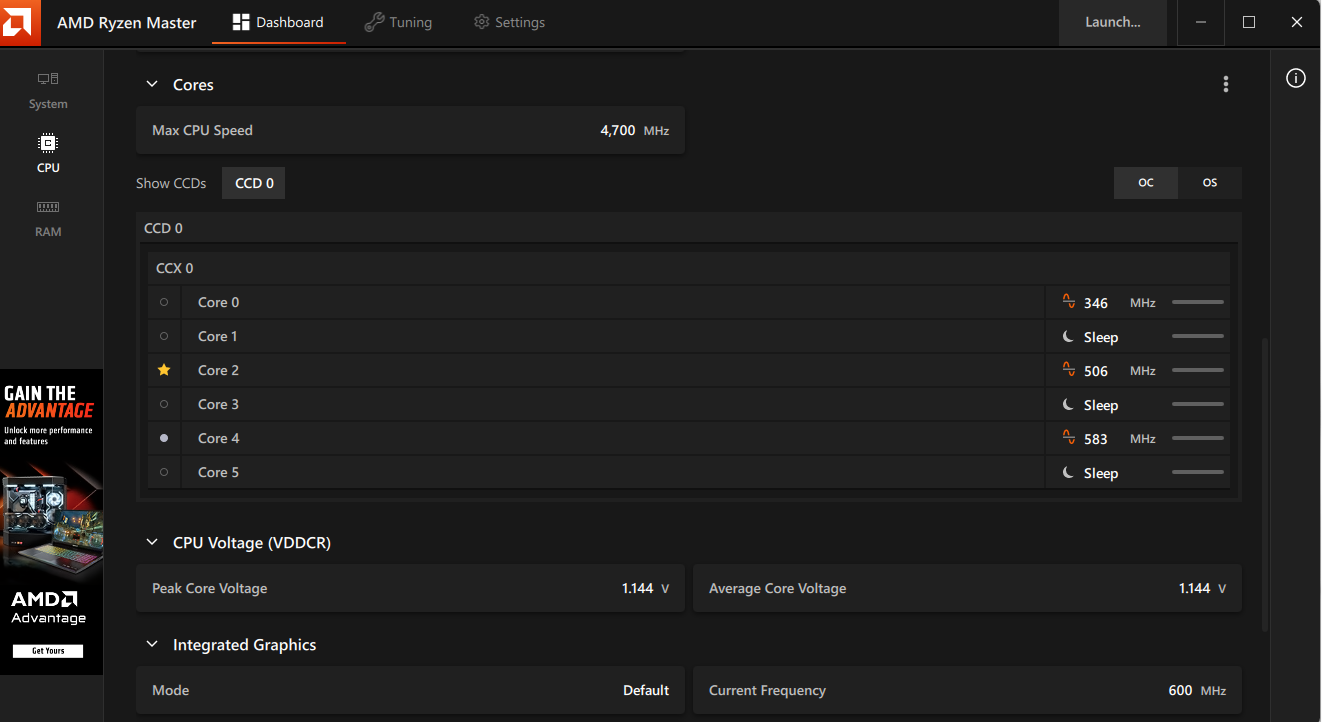Open the Dashboard tab

[278, 22]
